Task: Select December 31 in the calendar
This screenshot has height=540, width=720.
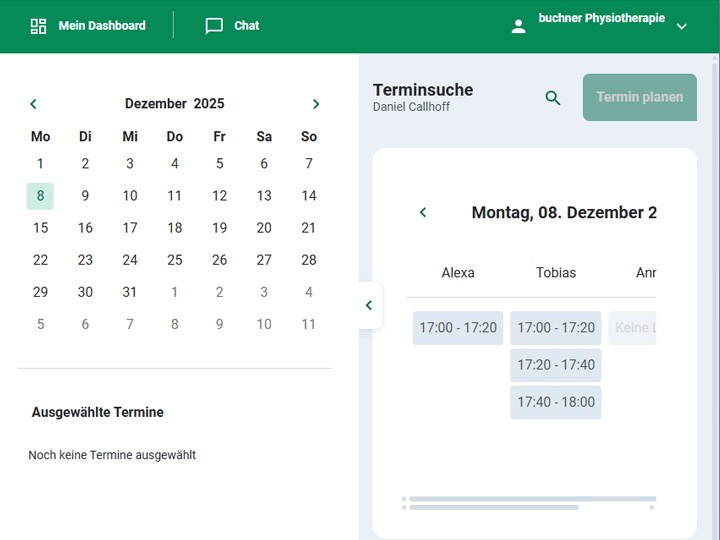Action: [130, 292]
